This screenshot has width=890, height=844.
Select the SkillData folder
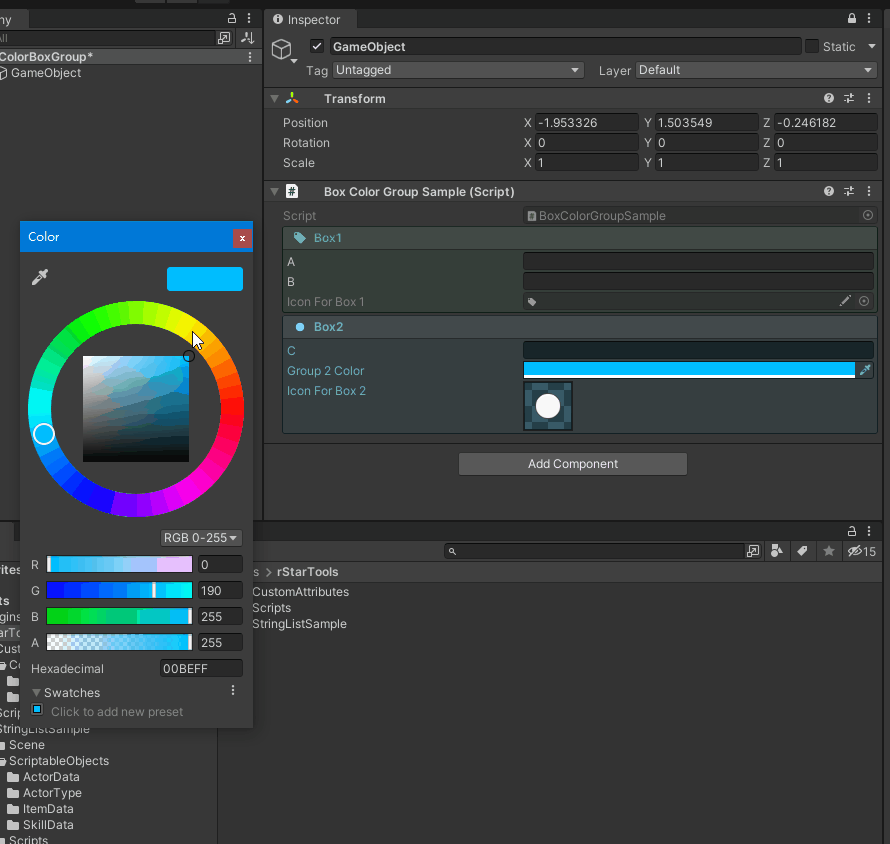point(48,824)
